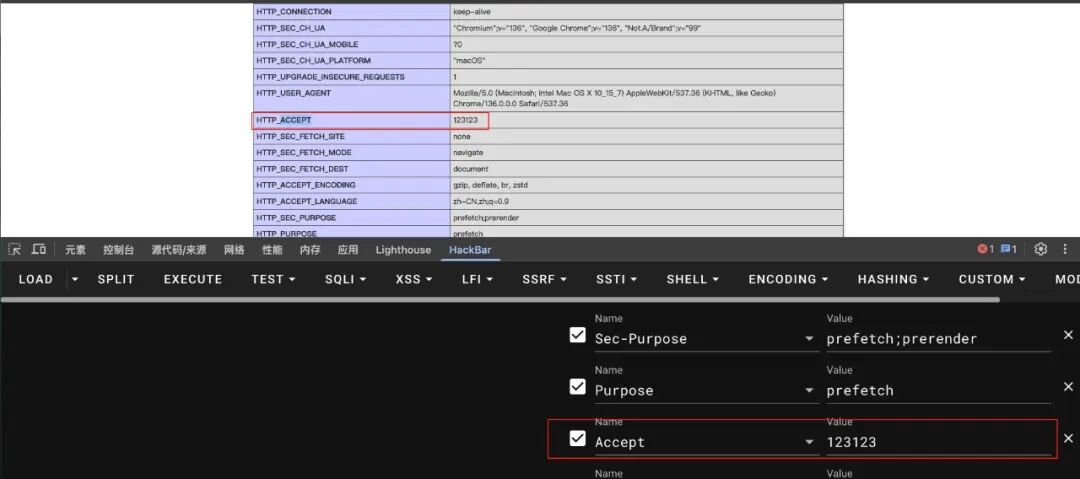Click the Purpose value field with prefetch
The height and width of the screenshot is (479, 1080).
coord(939,391)
